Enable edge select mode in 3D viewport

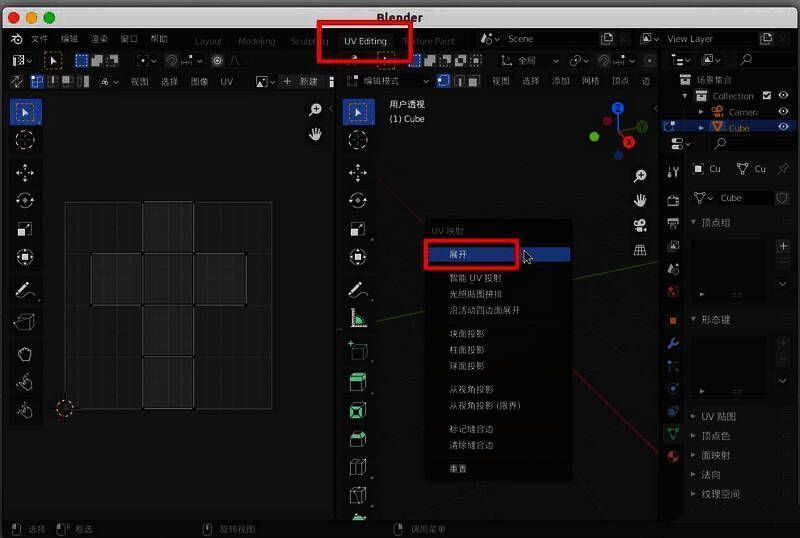coord(459,81)
